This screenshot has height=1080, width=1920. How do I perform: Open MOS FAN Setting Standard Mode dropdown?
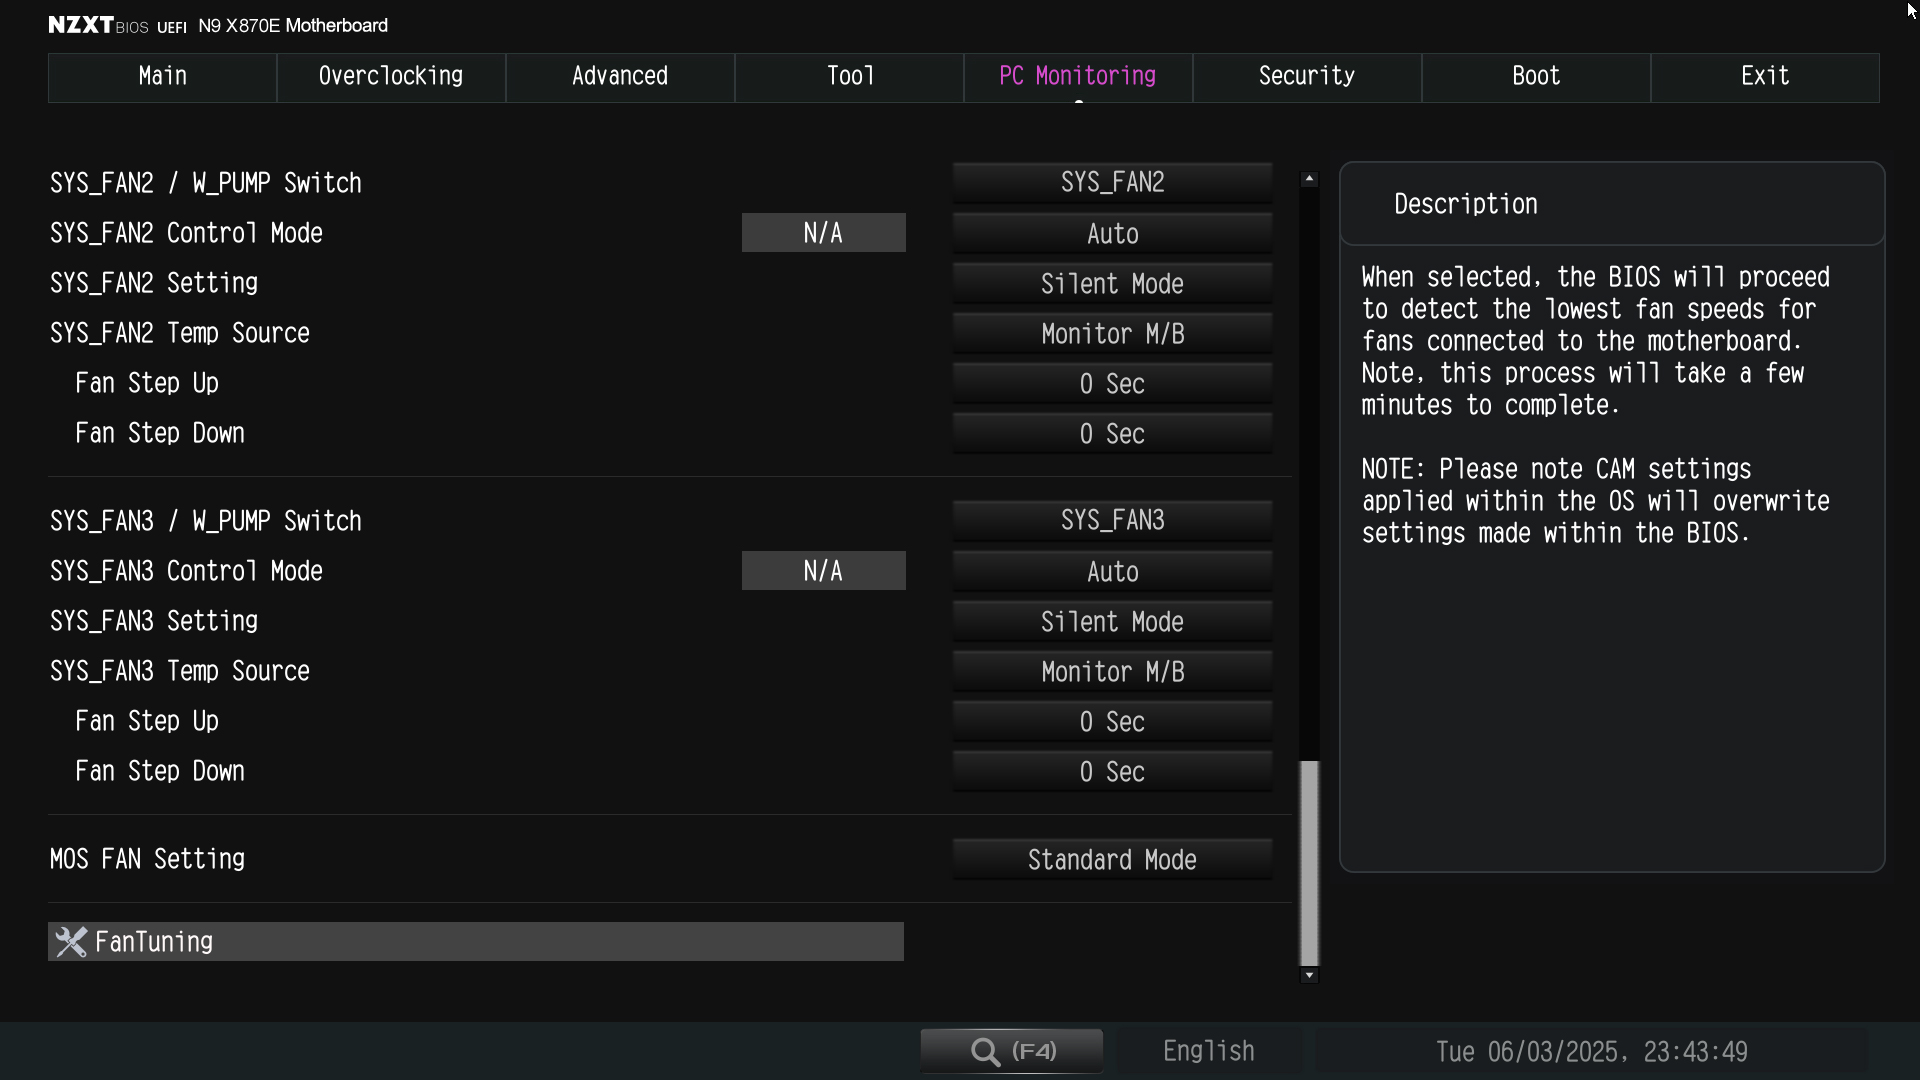(1112, 860)
